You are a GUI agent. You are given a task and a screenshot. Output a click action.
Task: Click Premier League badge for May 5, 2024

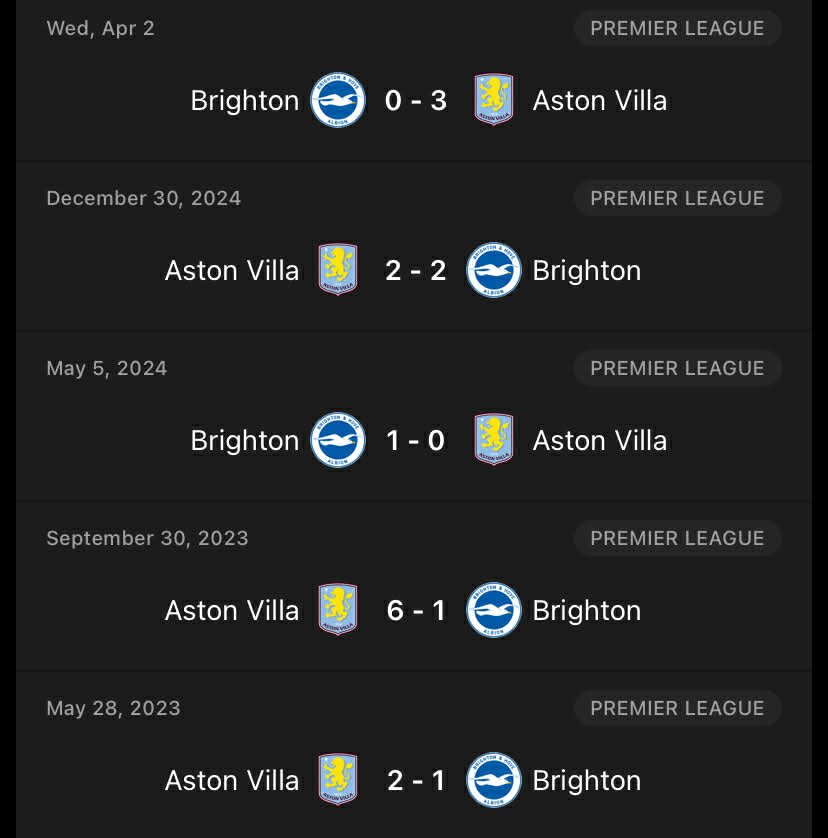pyautogui.click(x=677, y=368)
